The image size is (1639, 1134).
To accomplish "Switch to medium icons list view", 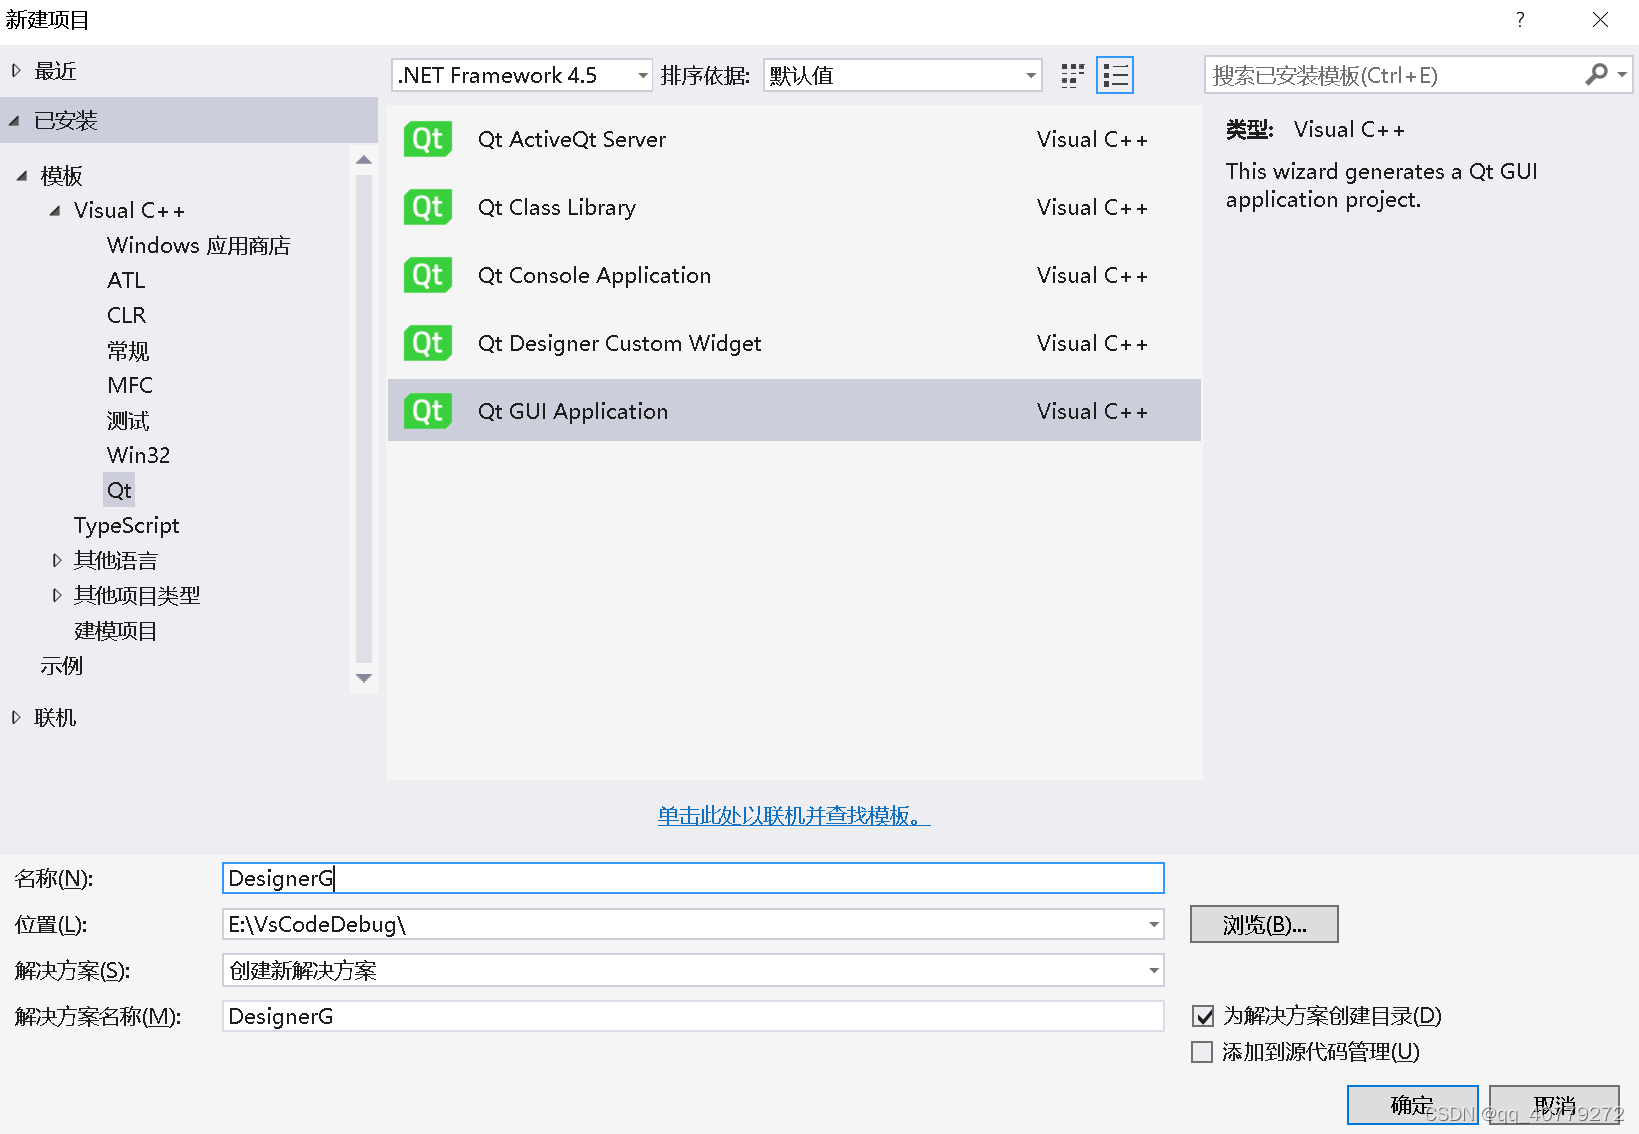I will coord(1115,75).
